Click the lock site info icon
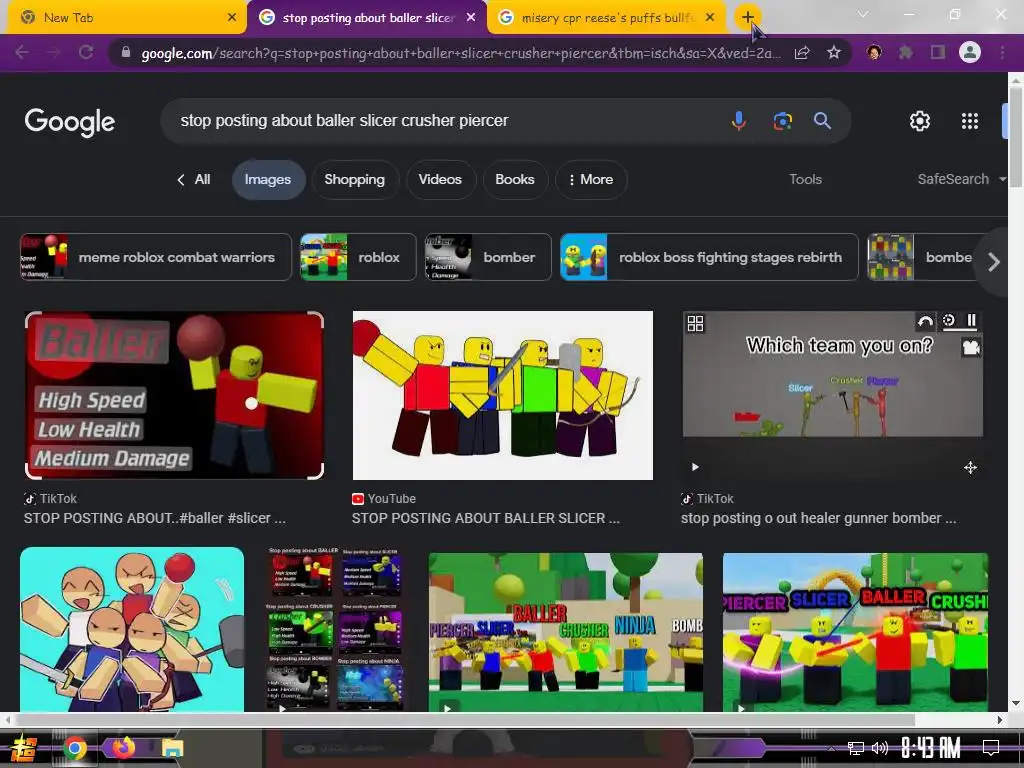 coord(126,52)
